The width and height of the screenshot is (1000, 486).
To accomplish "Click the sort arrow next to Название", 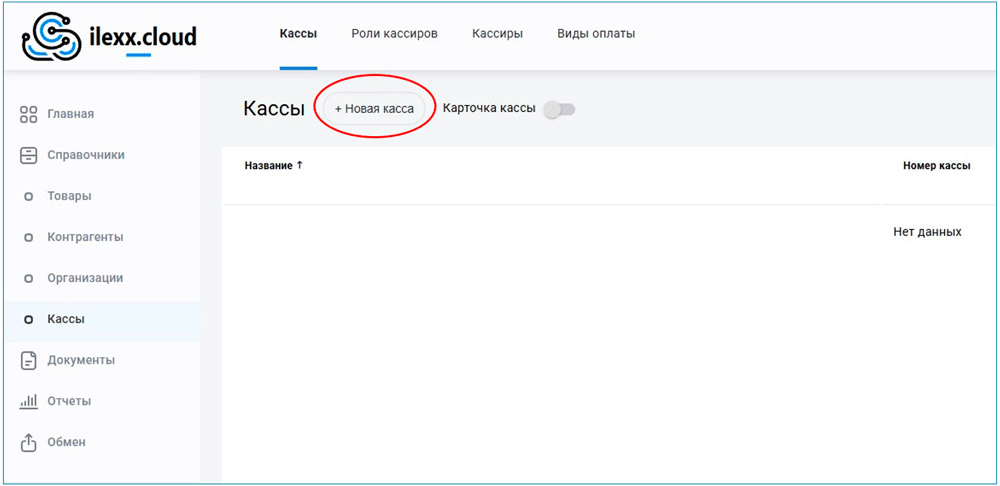I will point(300,165).
